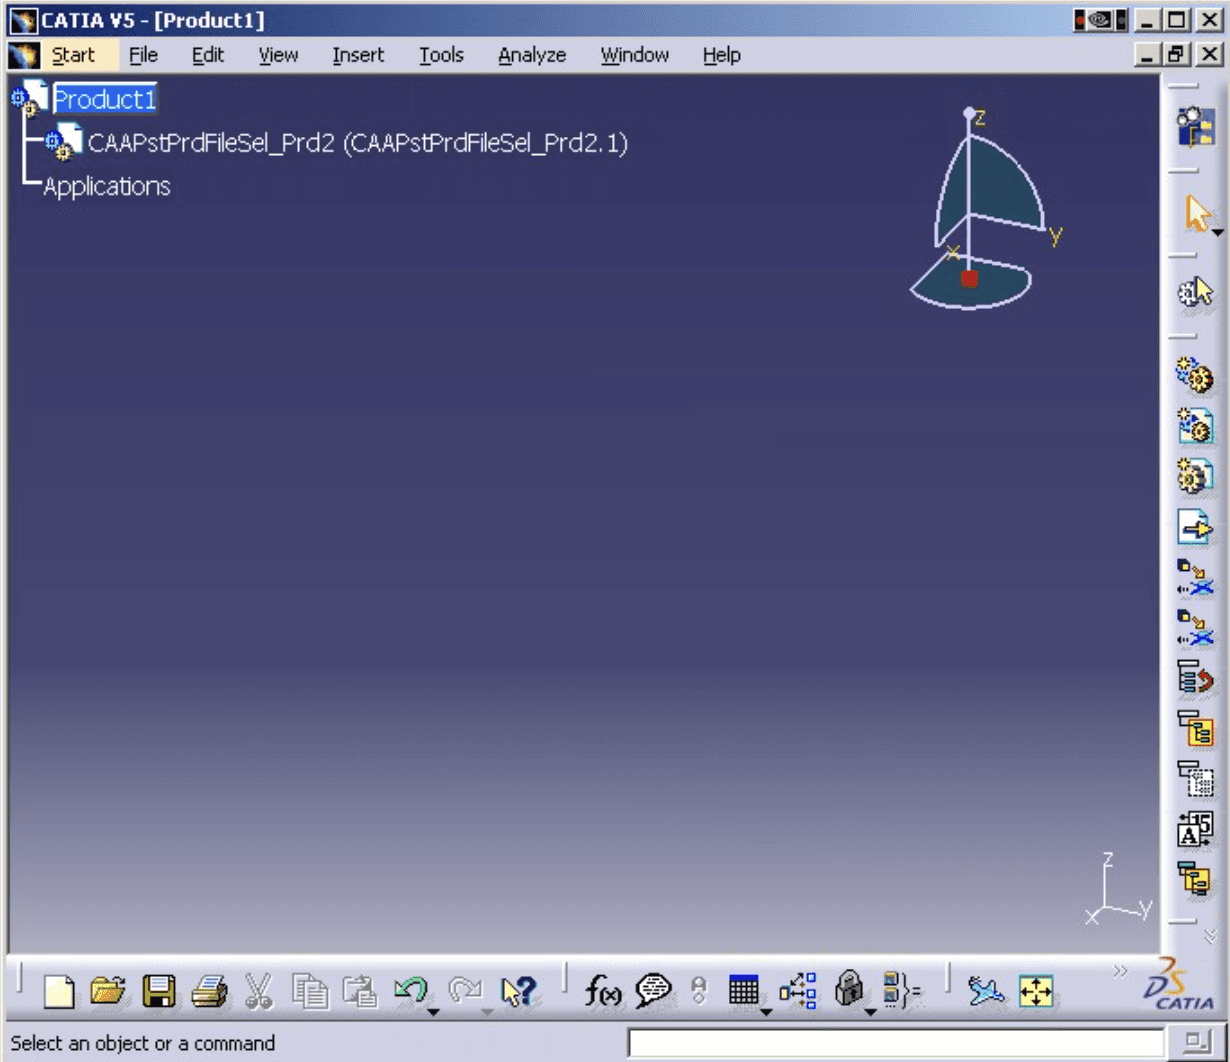Click the lower Replace Component icon
Screen dimensions: 1230x1062
(1195, 628)
